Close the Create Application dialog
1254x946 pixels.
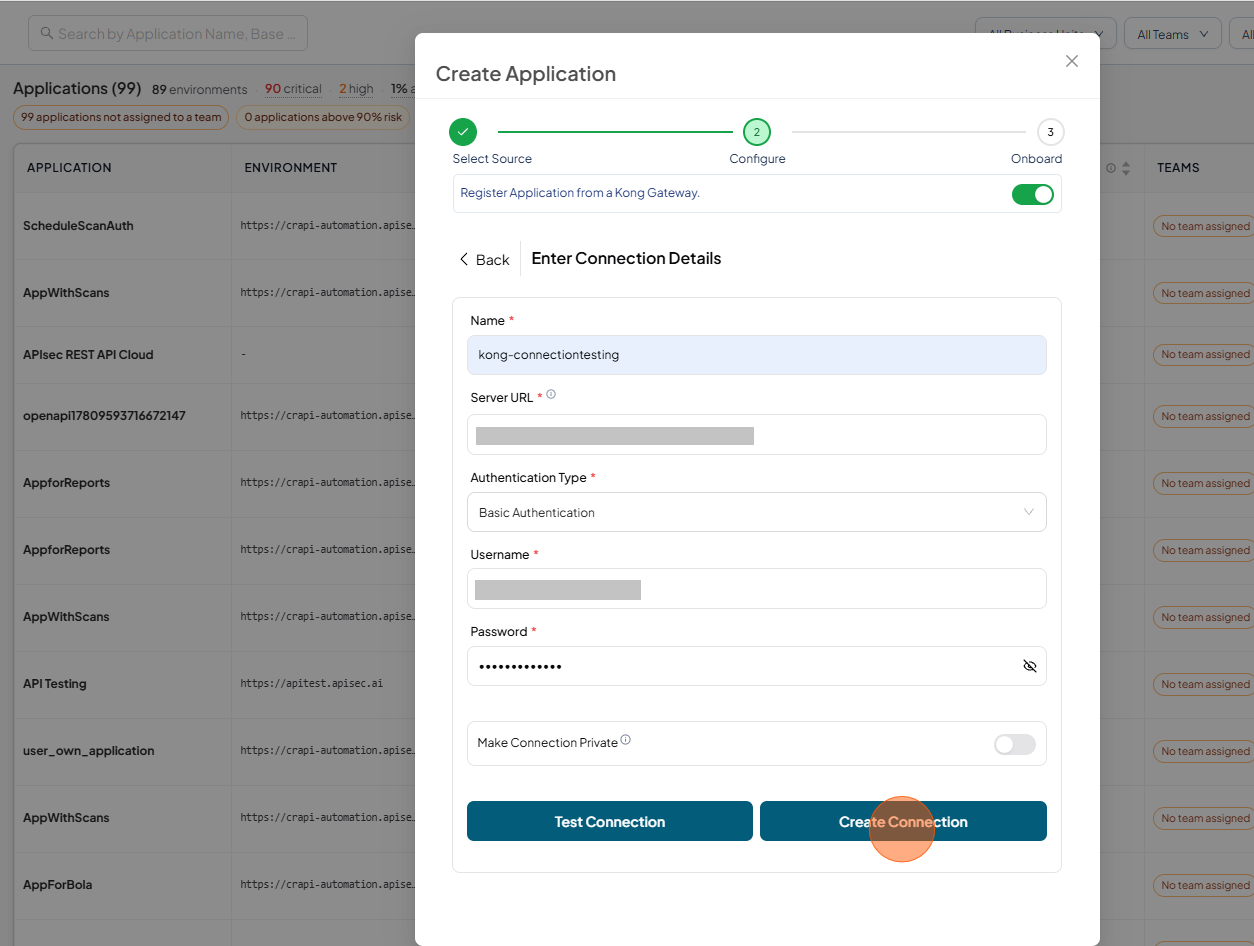[1072, 61]
